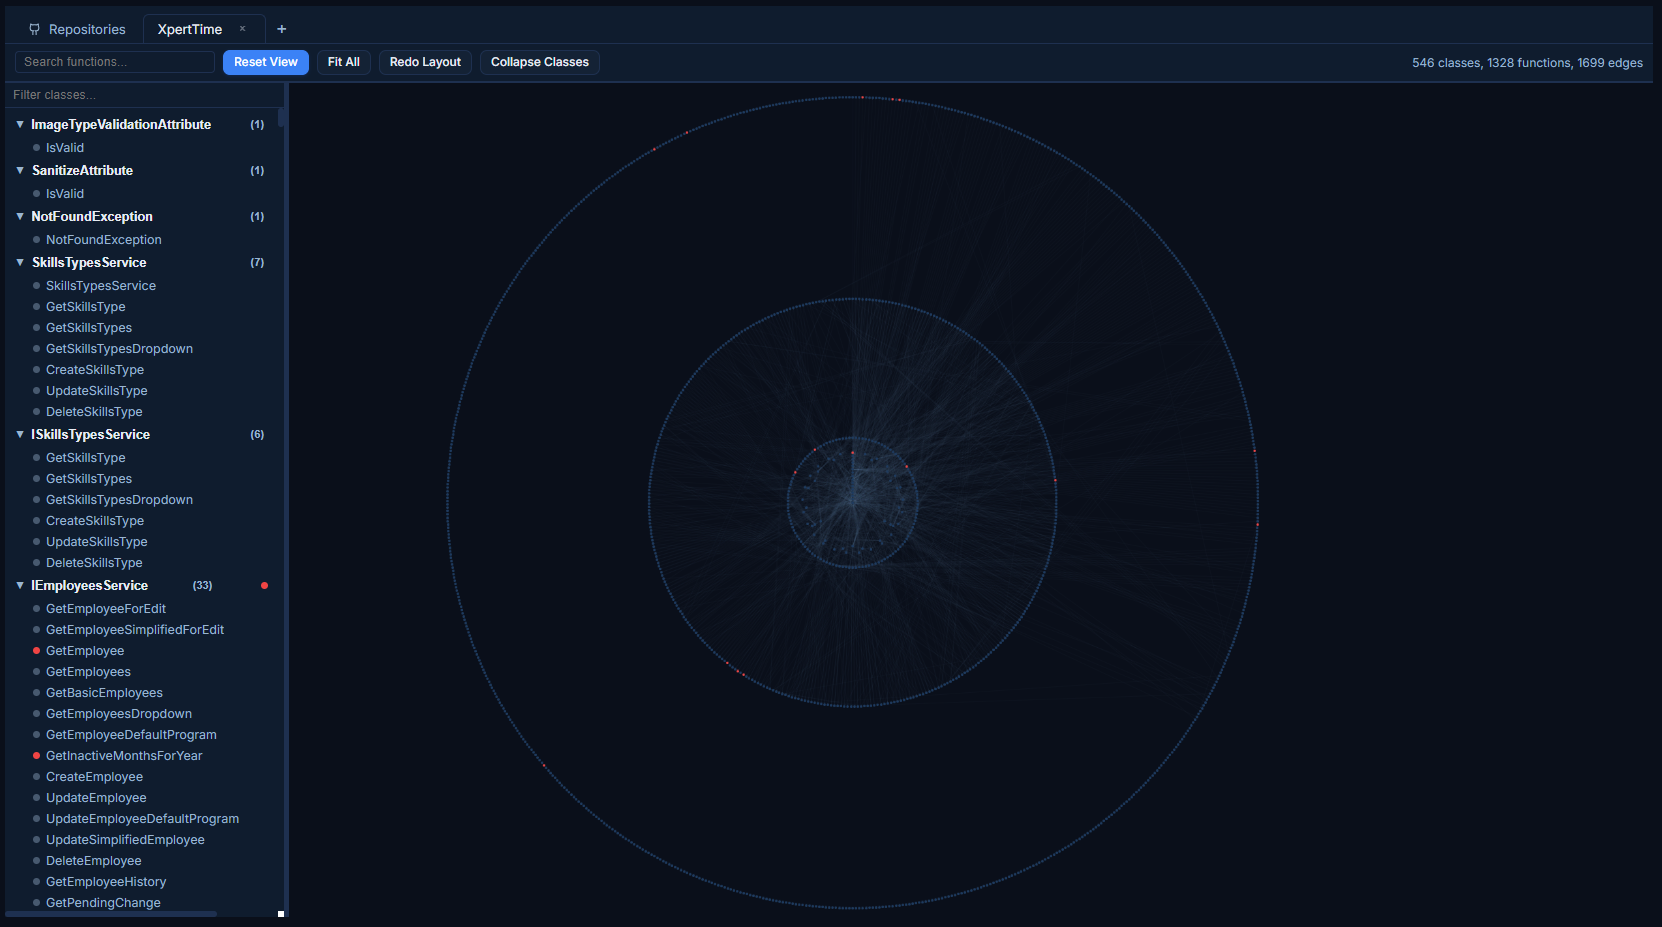Click the red indicator dot on IEmployeesService

tap(264, 585)
